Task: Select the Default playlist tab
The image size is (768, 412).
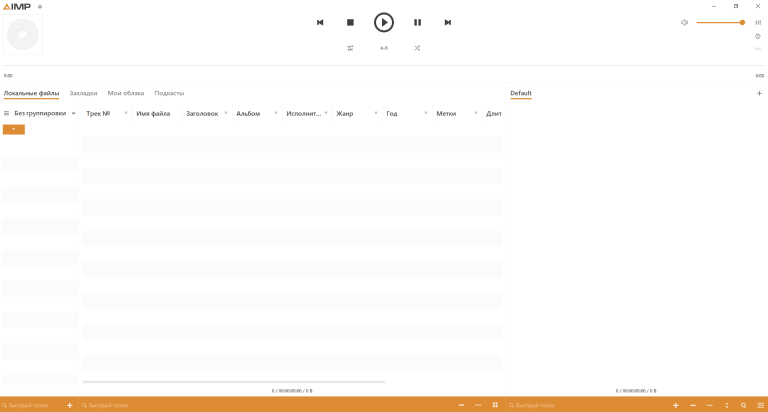Action: (521, 93)
